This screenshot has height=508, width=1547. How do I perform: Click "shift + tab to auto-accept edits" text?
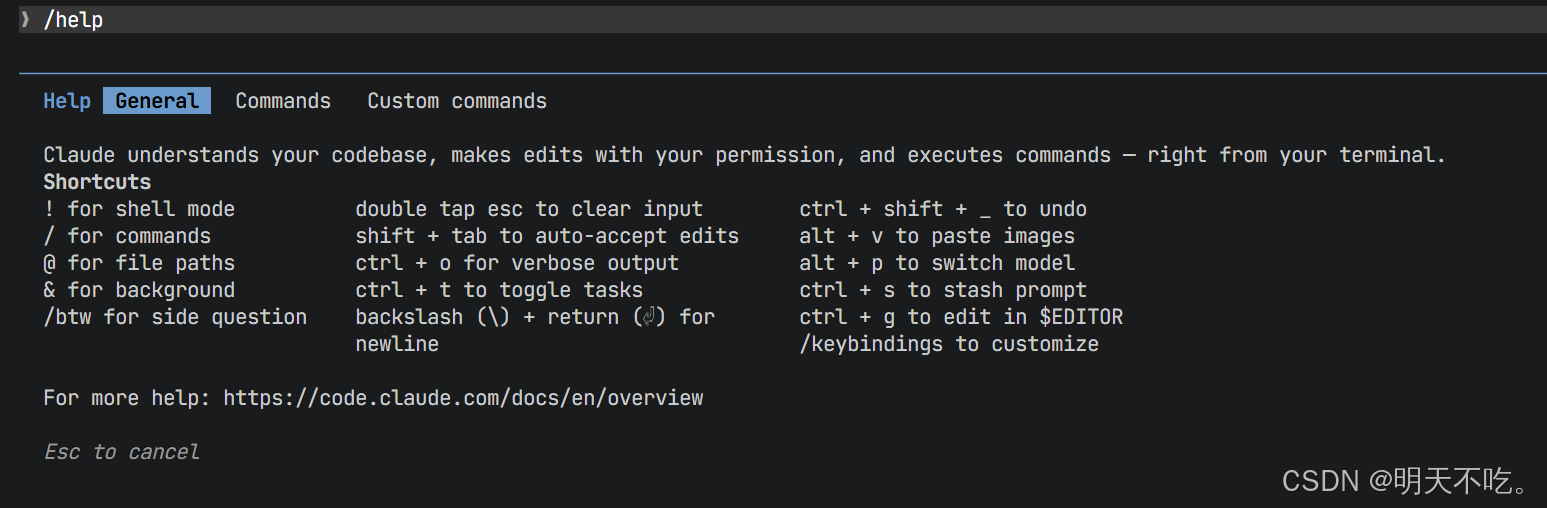pyautogui.click(x=547, y=236)
